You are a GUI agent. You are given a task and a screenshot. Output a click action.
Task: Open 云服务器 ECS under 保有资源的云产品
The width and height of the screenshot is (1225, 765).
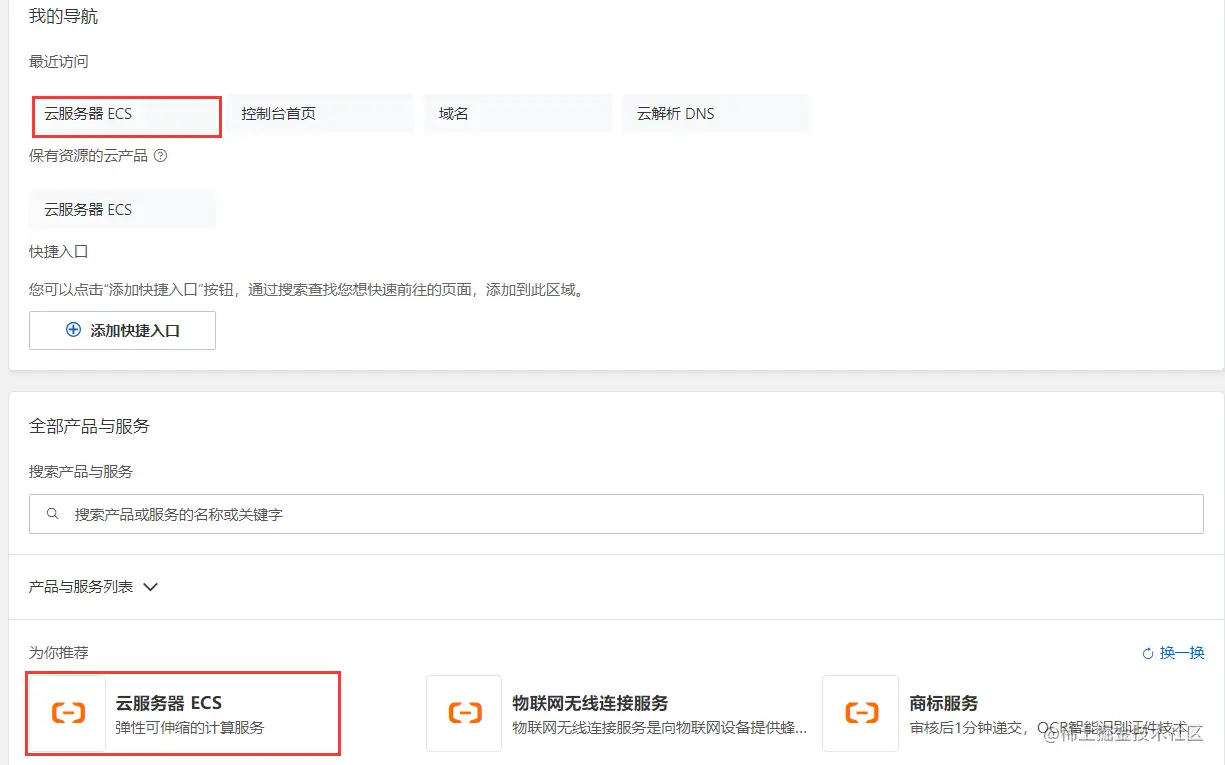(122, 210)
